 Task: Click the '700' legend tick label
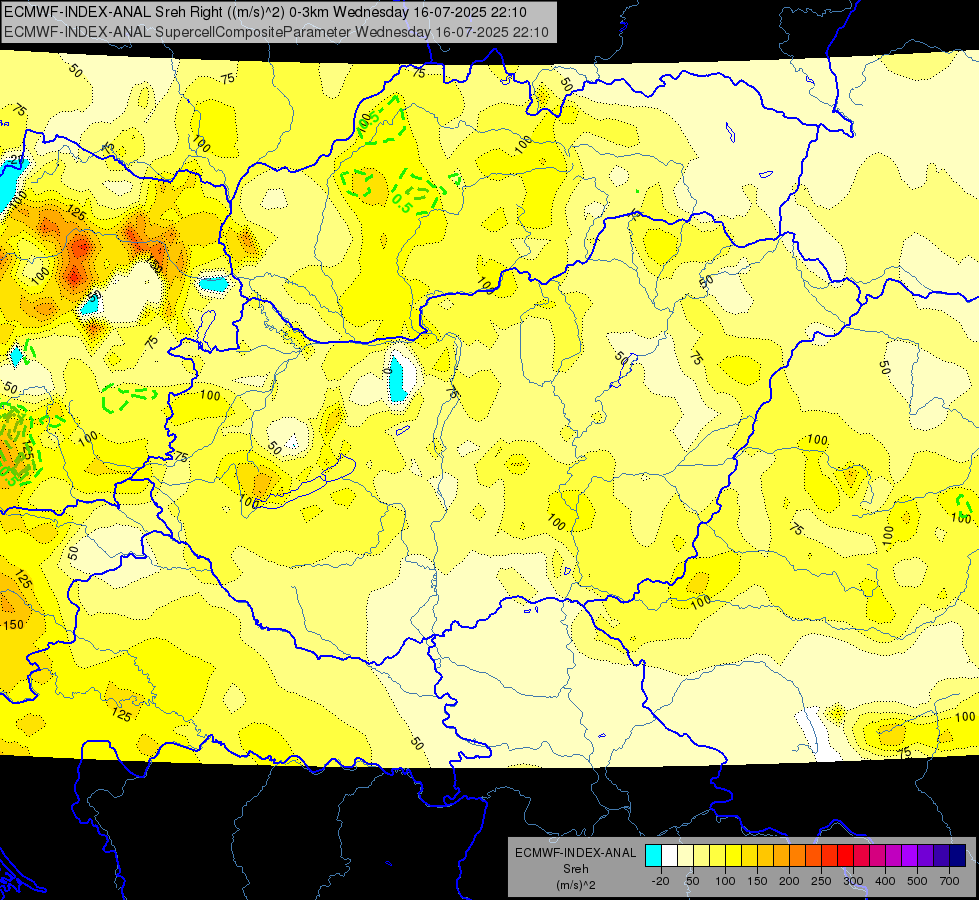[949, 881]
